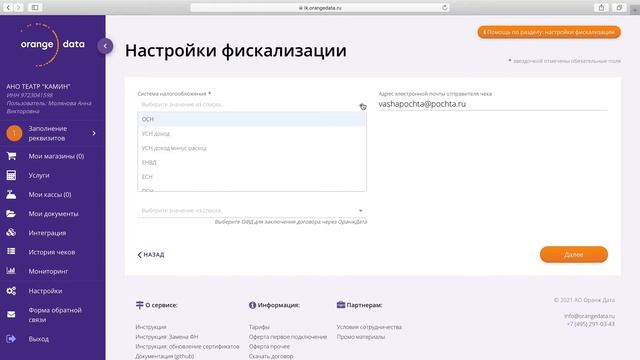Viewport: 640px width, 360px height.
Task: Click the folder icon next to Мои документы
Action: [x=11, y=213]
